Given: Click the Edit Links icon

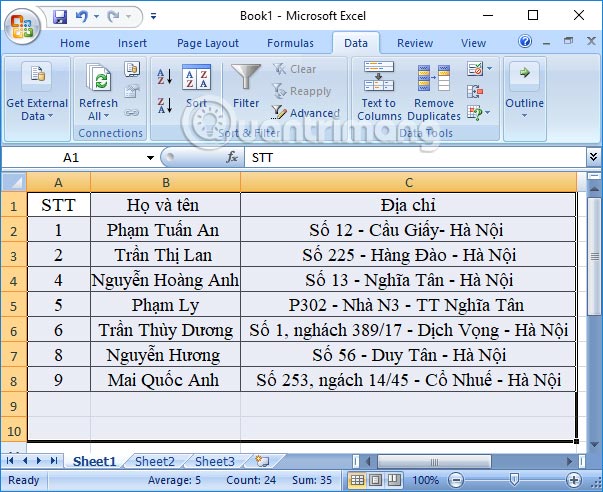Looking at the screenshot, I should pyautogui.click(x=132, y=113).
